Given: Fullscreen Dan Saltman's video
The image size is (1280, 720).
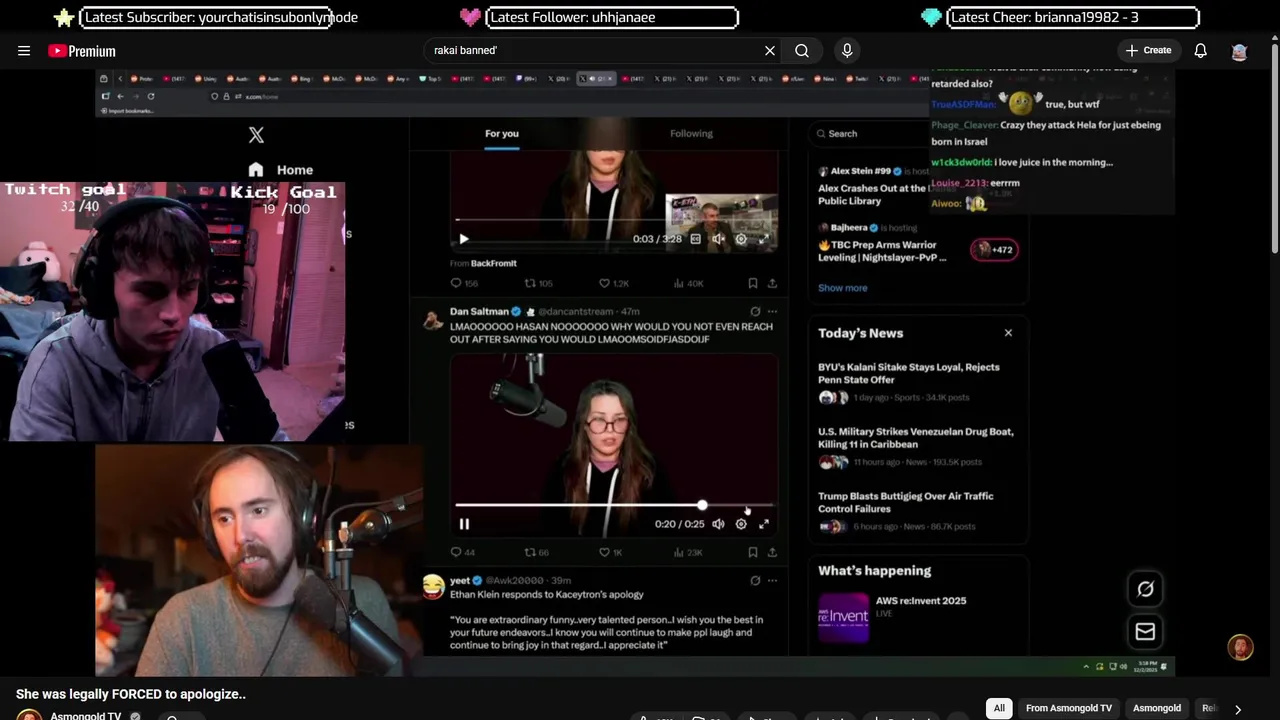Looking at the screenshot, I should pos(764,524).
